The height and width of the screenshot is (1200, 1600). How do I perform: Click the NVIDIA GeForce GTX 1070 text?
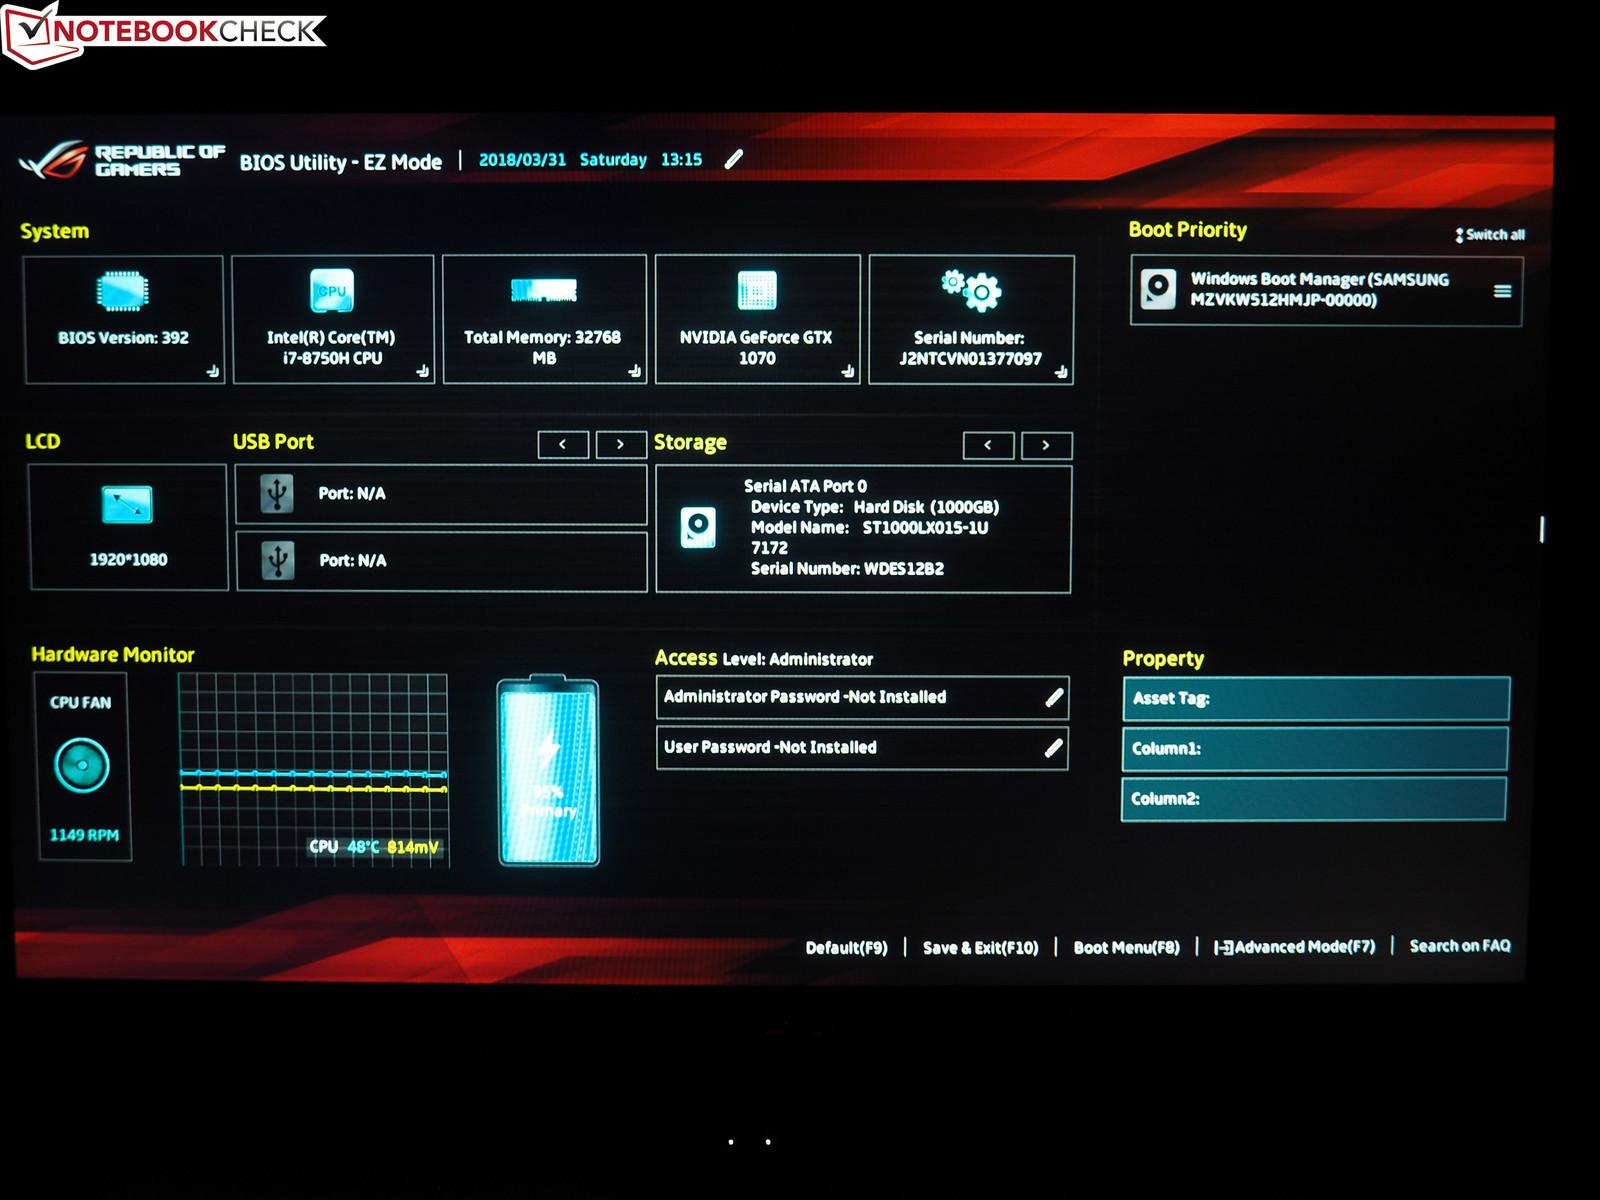756,348
